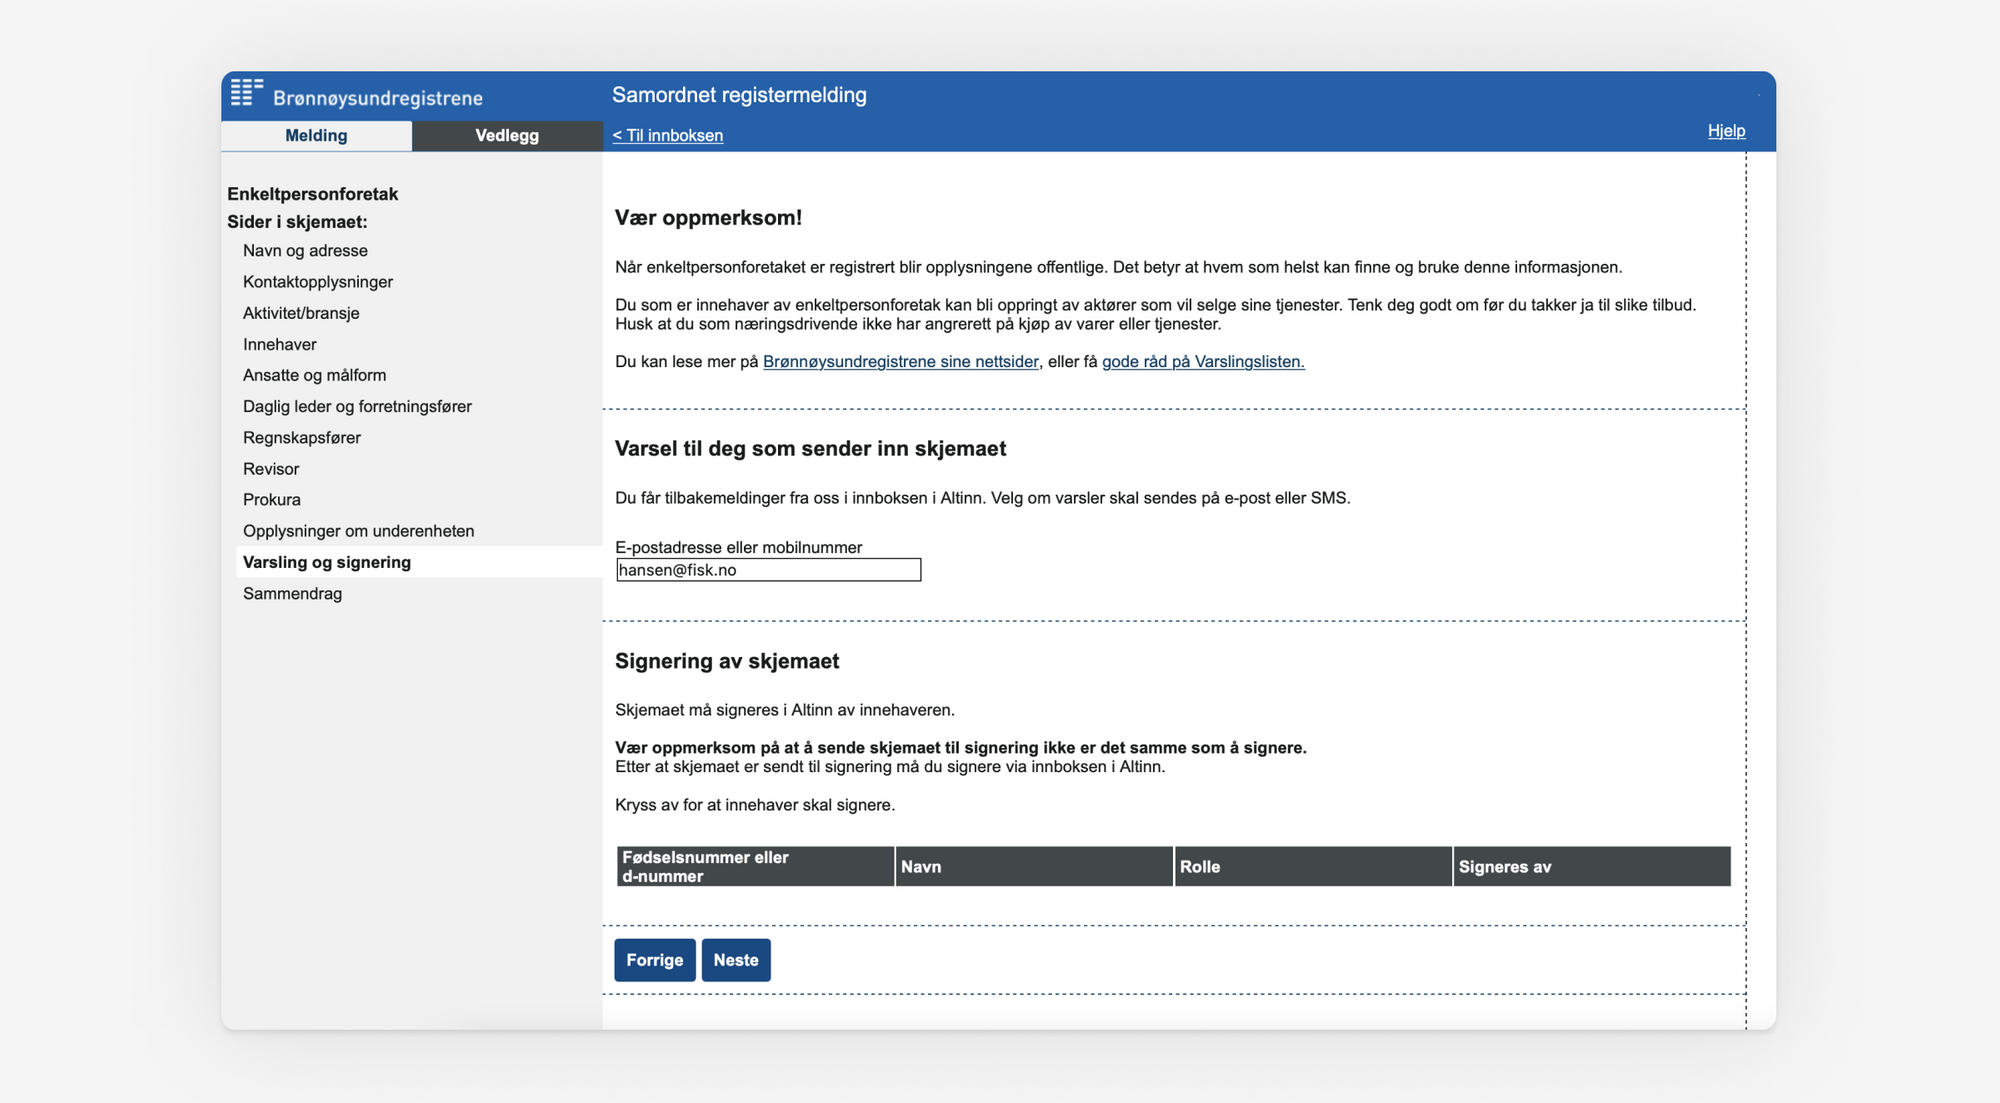This screenshot has height=1103, width=2000.
Task: Open the Prokura page
Action: click(271, 500)
